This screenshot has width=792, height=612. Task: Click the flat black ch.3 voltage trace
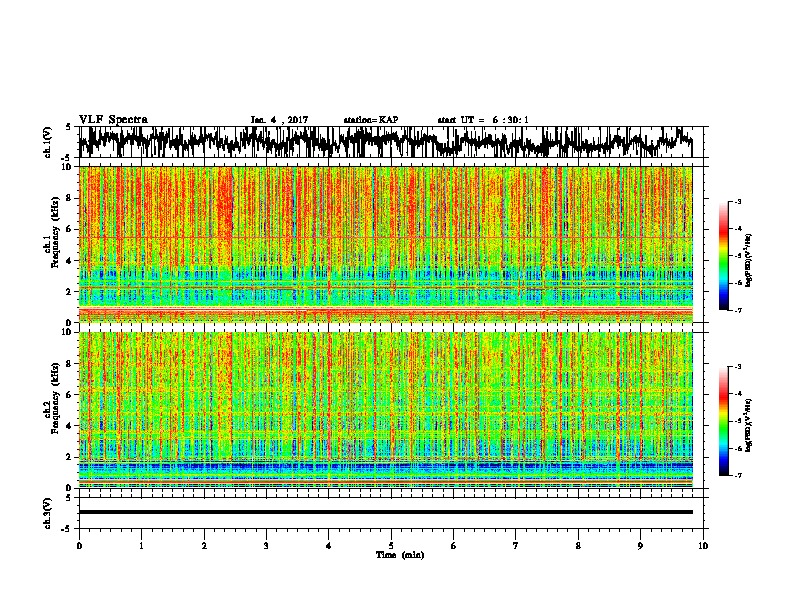(x=385, y=512)
